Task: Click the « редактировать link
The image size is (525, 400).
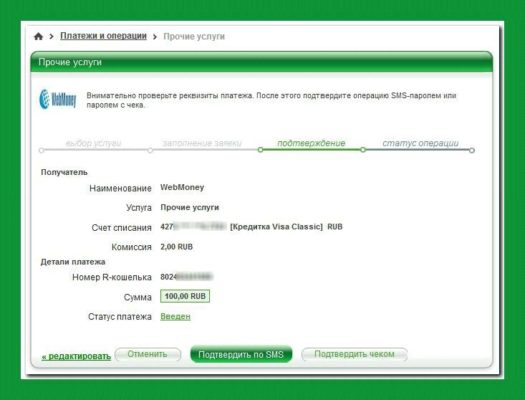Action: pos(76,356)
